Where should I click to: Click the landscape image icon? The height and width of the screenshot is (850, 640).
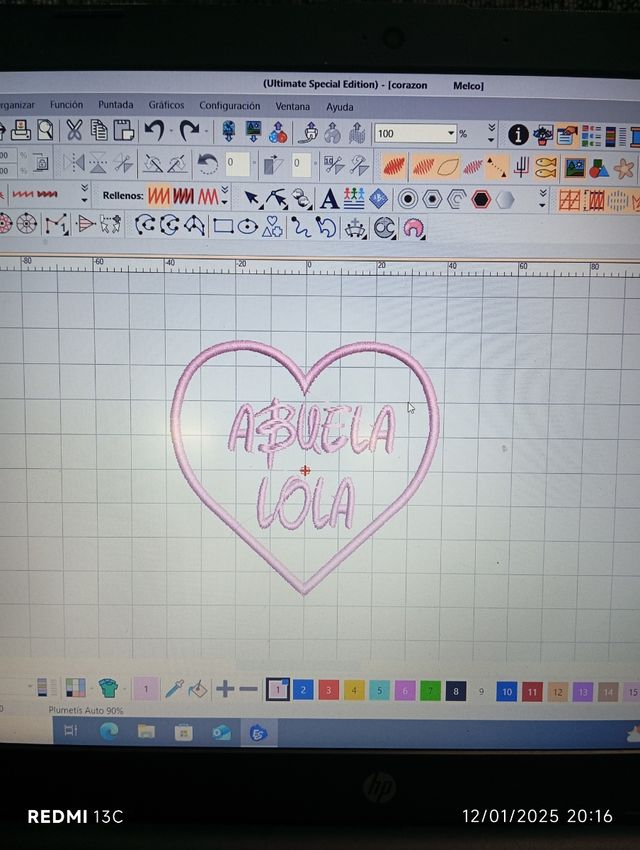click(x=574, y=168)
